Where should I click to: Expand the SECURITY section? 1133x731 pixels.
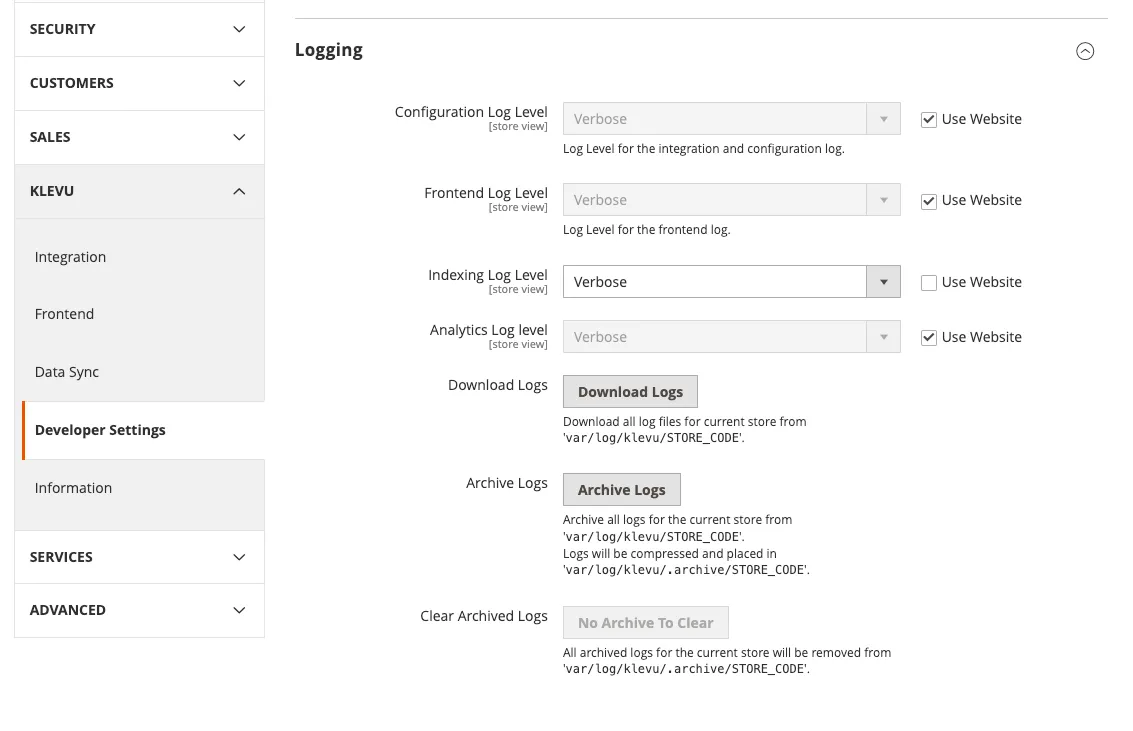pyautogui.click(x=139, y=29)
